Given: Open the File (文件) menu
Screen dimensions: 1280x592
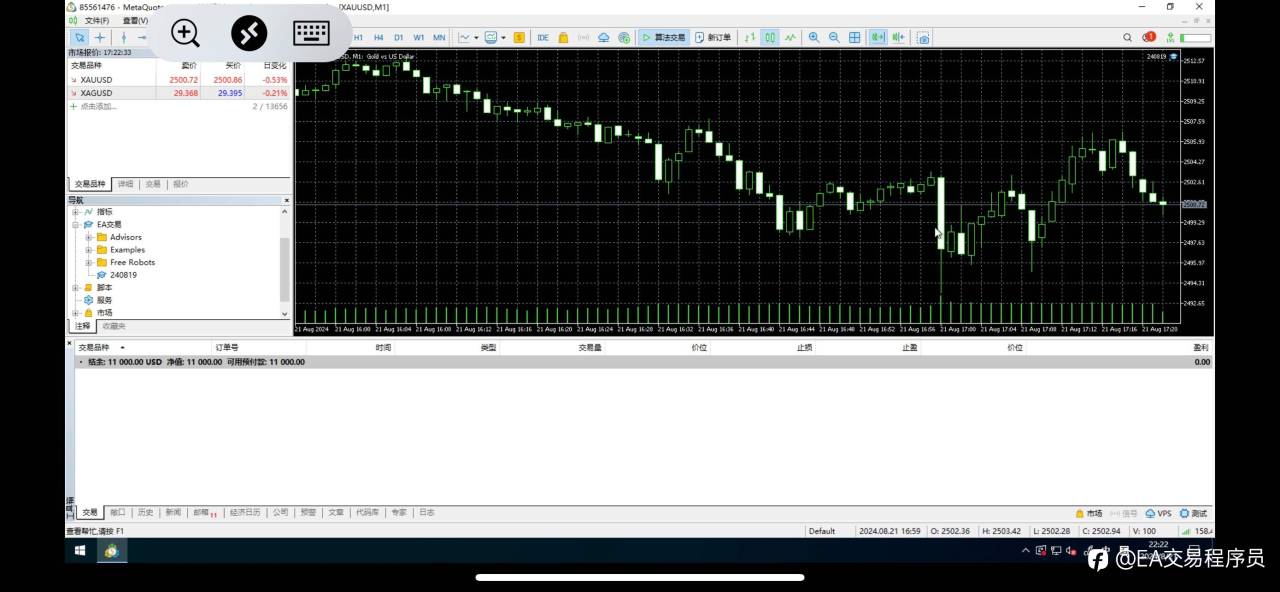Looking at the screenshot, I should click(x=97, y=20).
